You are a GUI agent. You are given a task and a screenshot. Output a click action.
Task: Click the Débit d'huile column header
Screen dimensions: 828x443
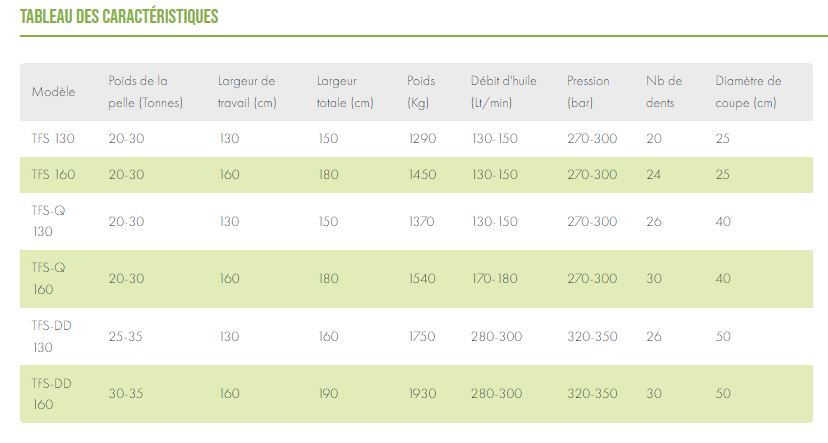504,92
